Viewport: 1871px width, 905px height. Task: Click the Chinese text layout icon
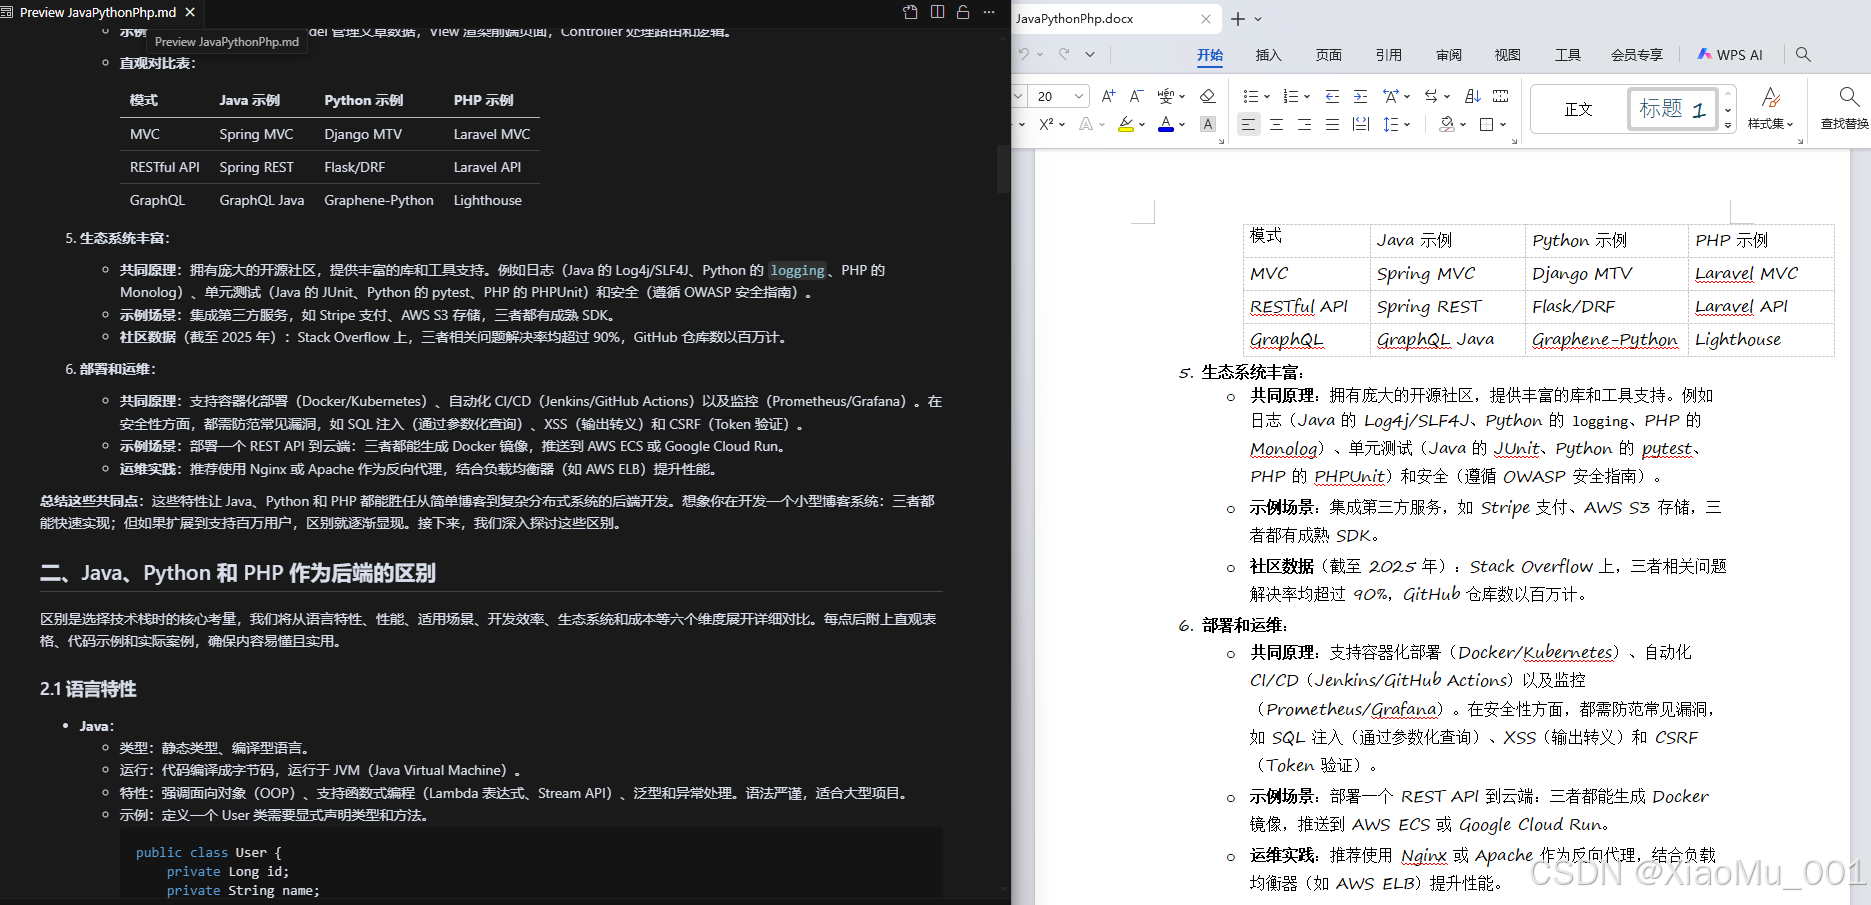[x=1391, y=96]
